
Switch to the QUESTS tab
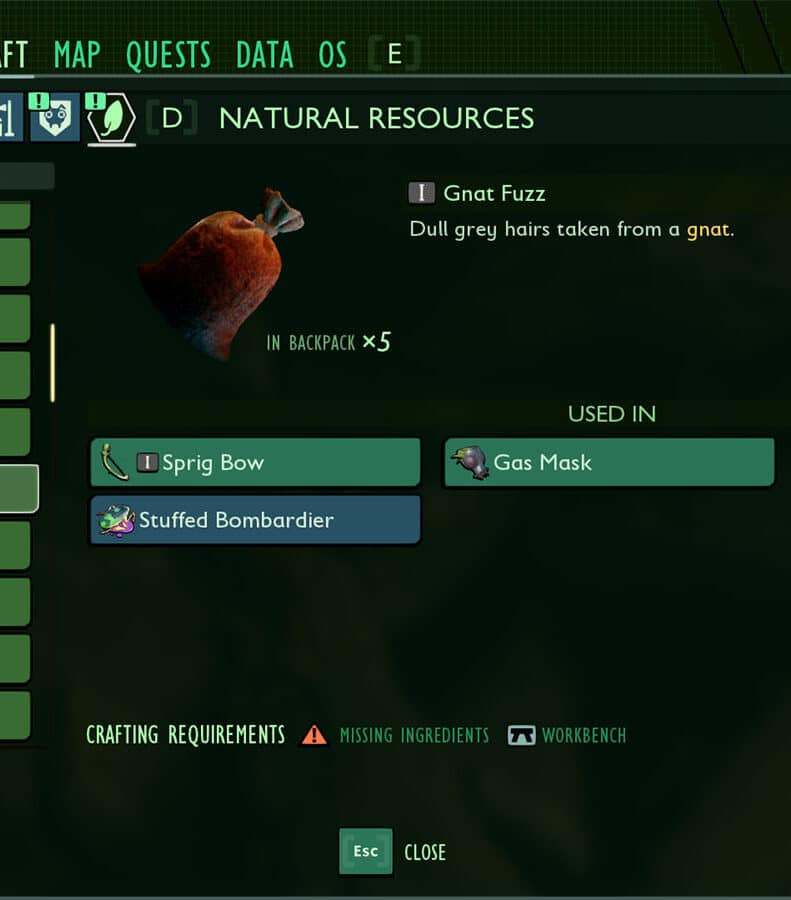click(x=168, y=55)
